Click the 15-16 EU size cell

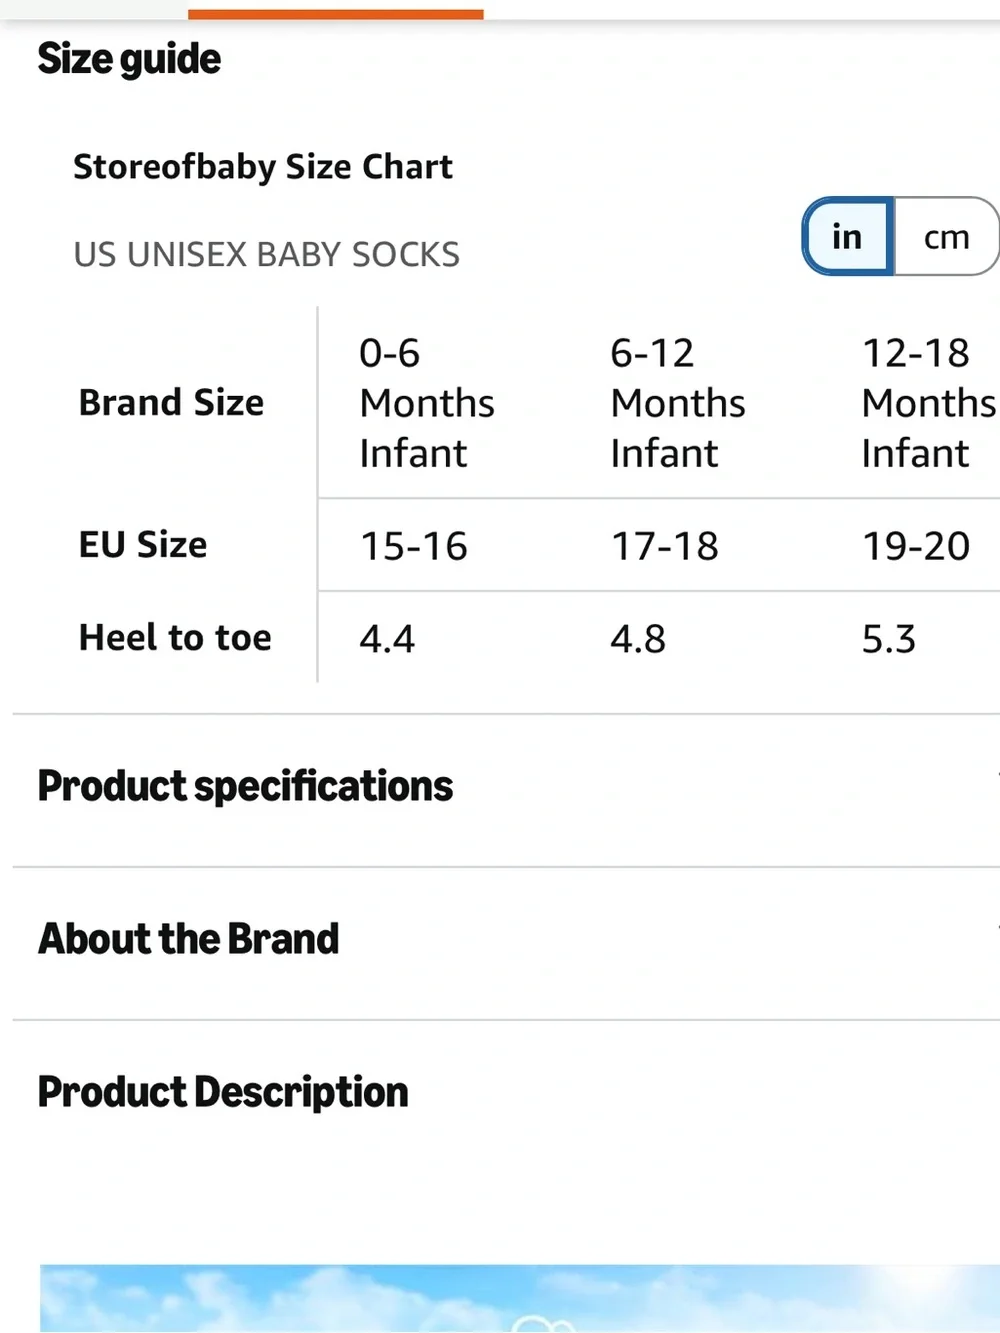(x=413, y=546)
